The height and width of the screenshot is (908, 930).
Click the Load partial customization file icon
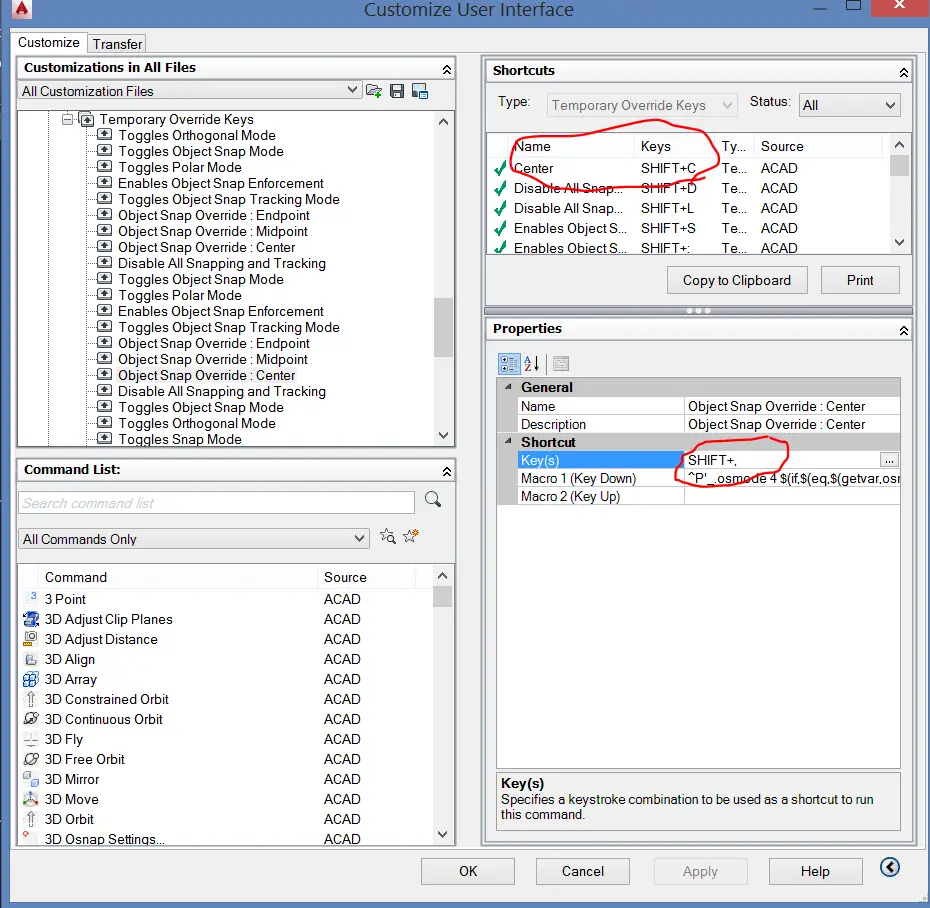(374, 91)
